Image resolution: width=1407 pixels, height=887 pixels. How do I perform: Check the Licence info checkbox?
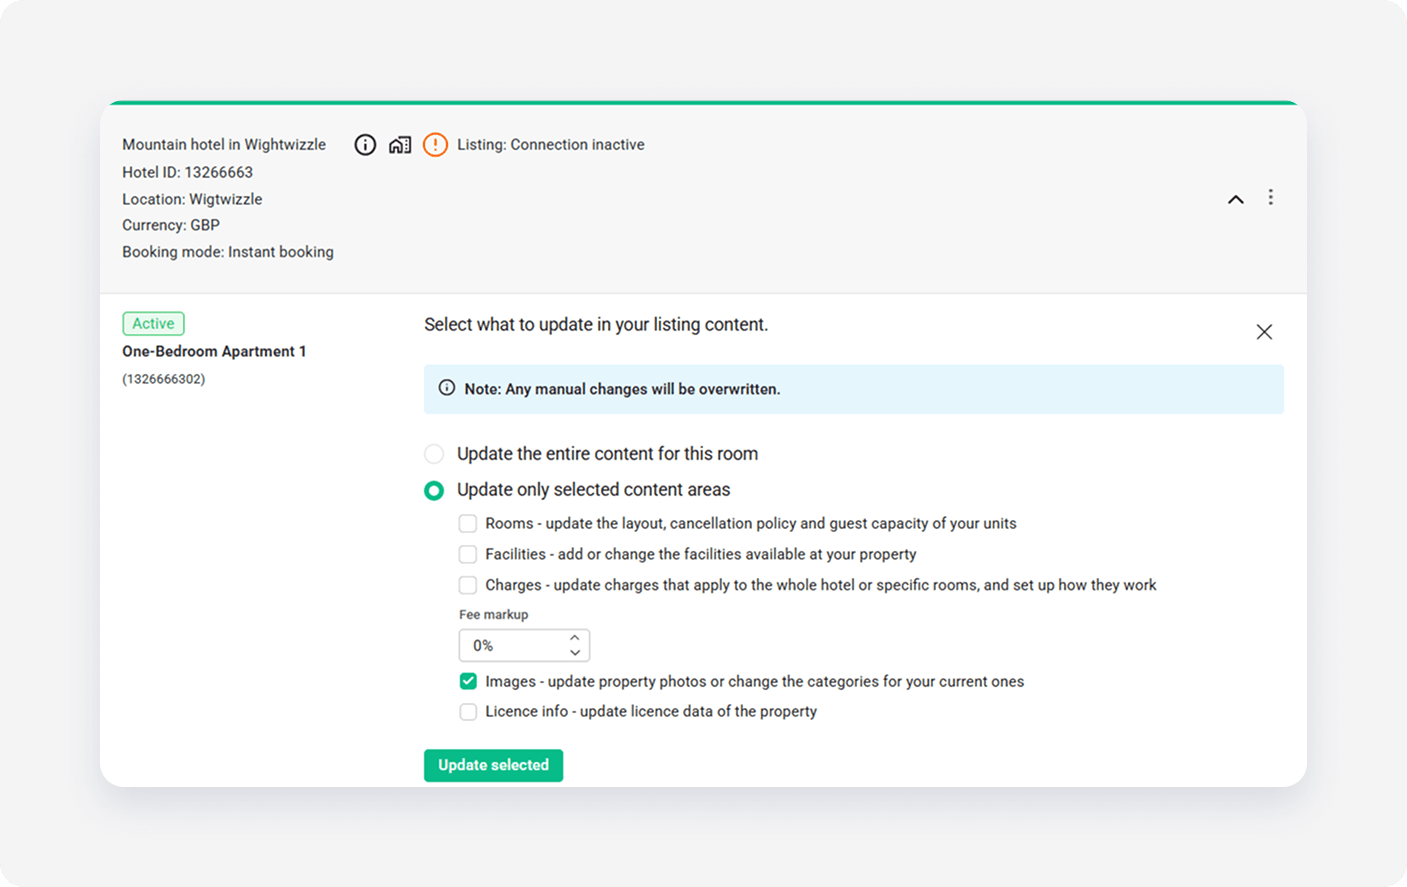(x=468, y=712)
